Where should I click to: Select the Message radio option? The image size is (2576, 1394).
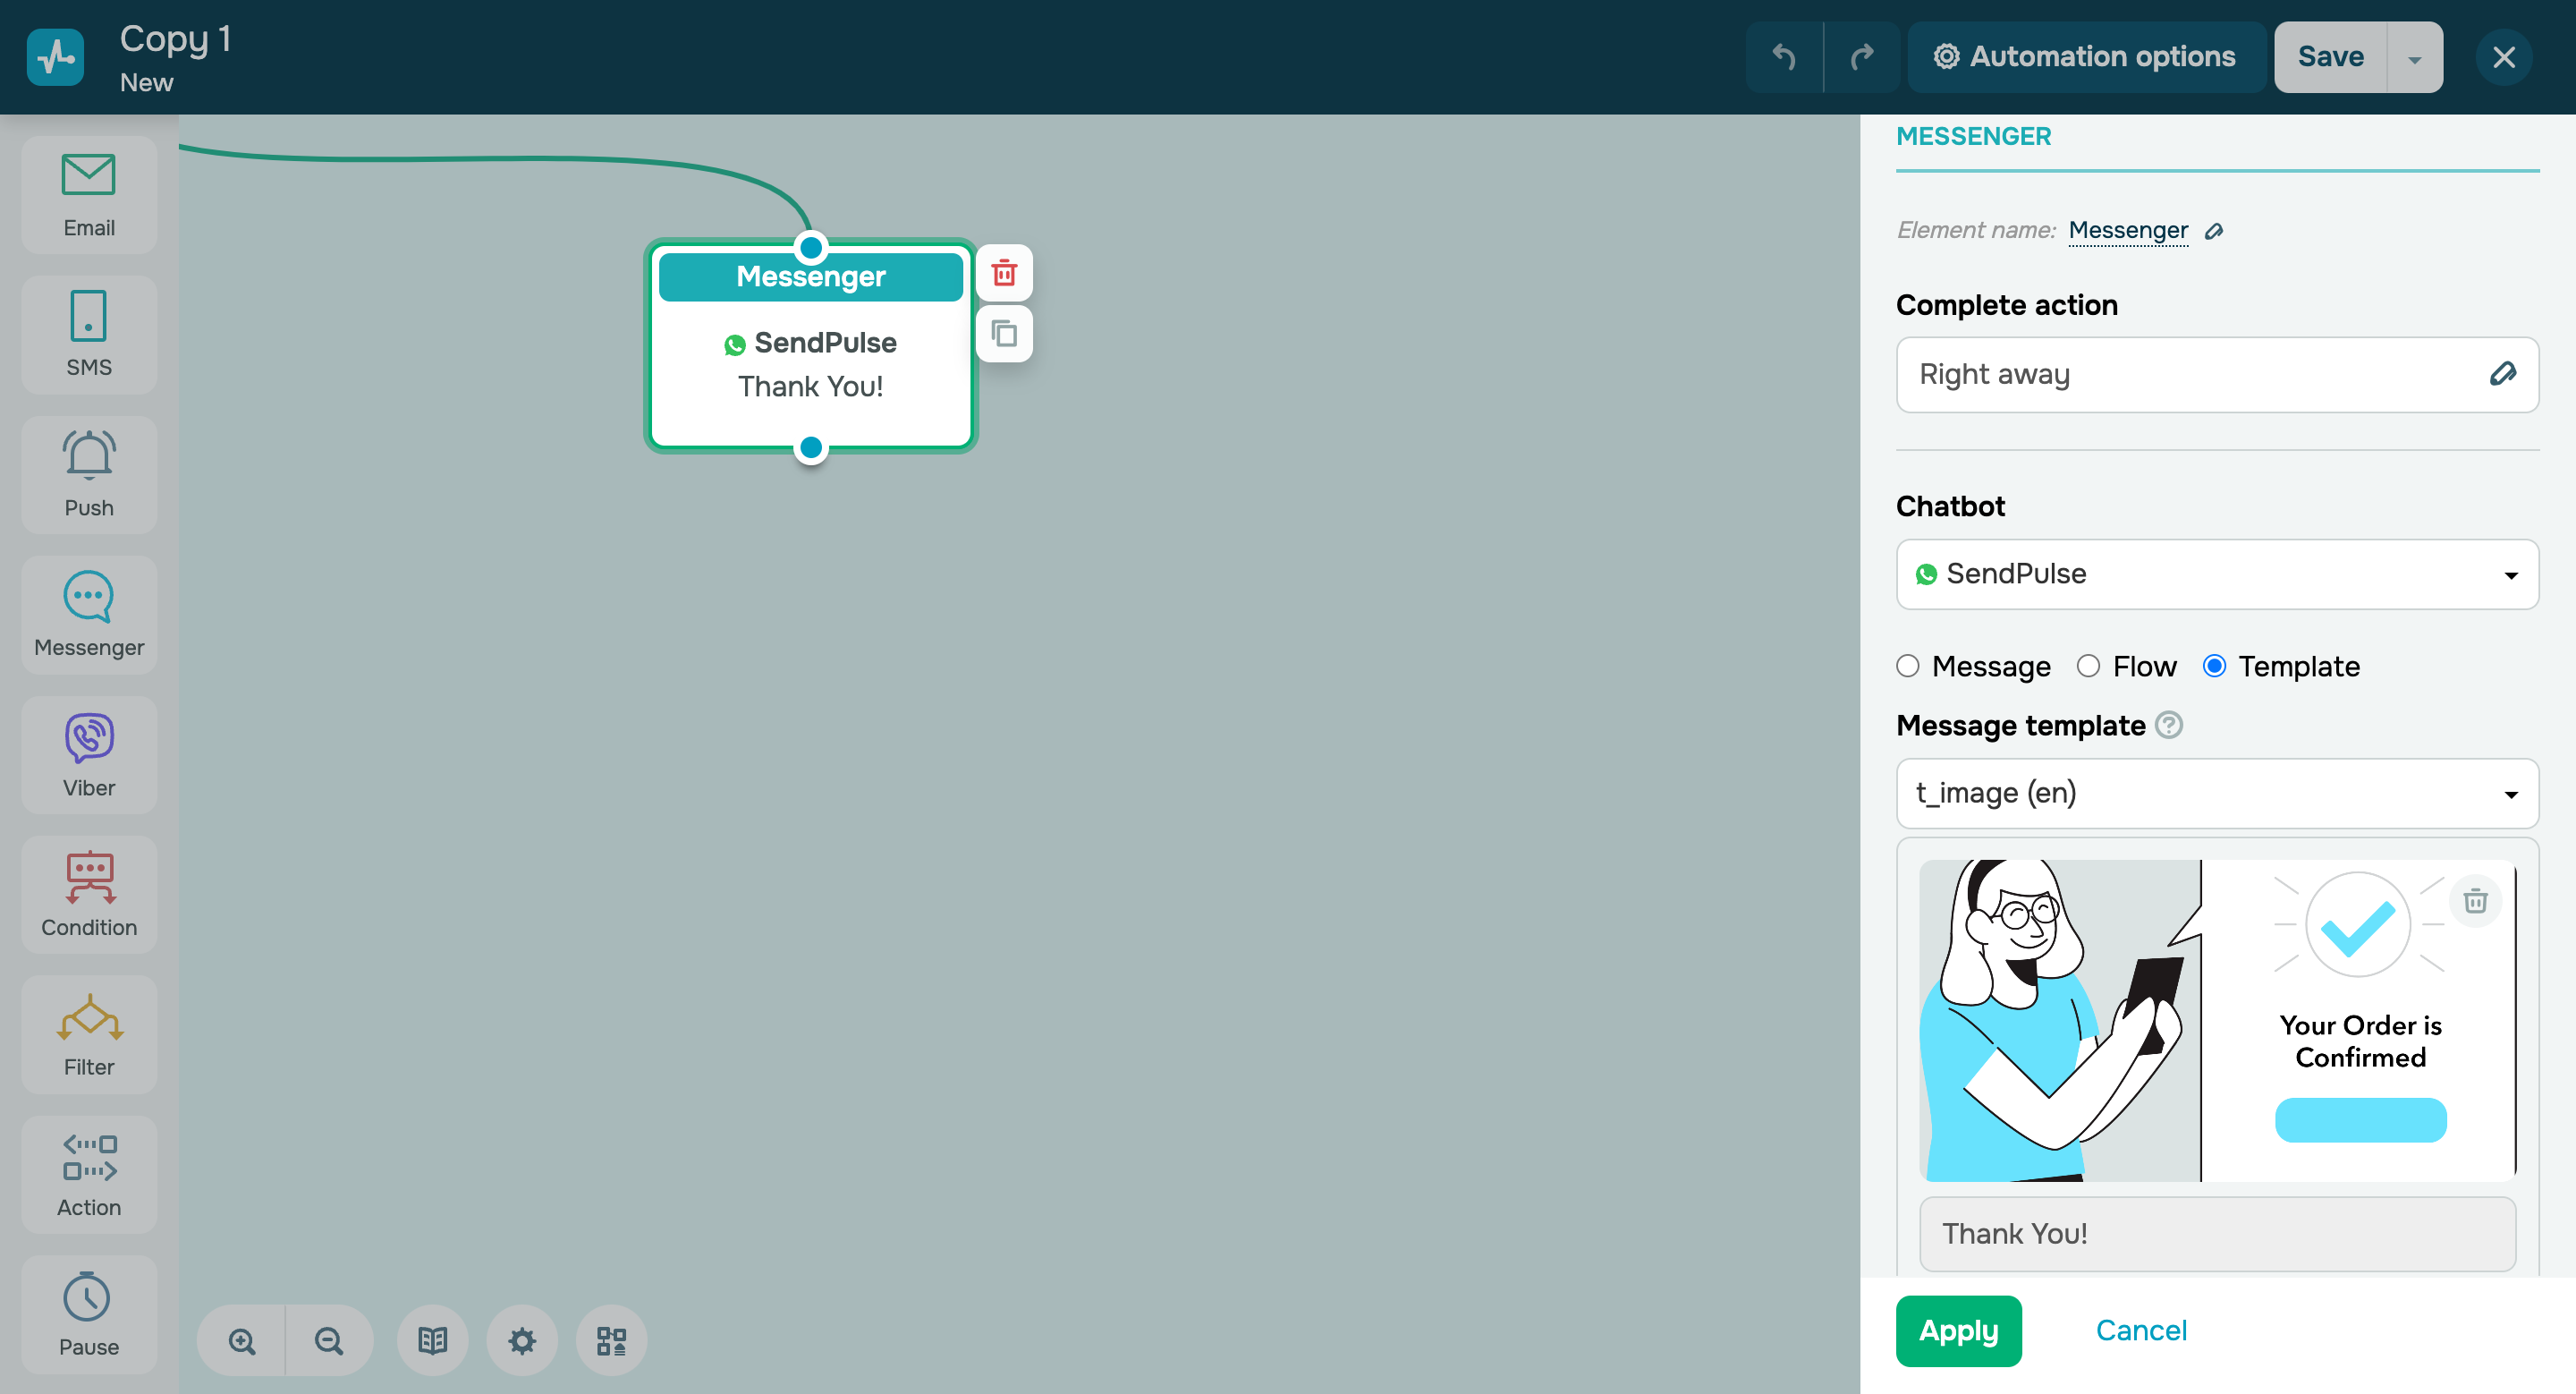1909,666
